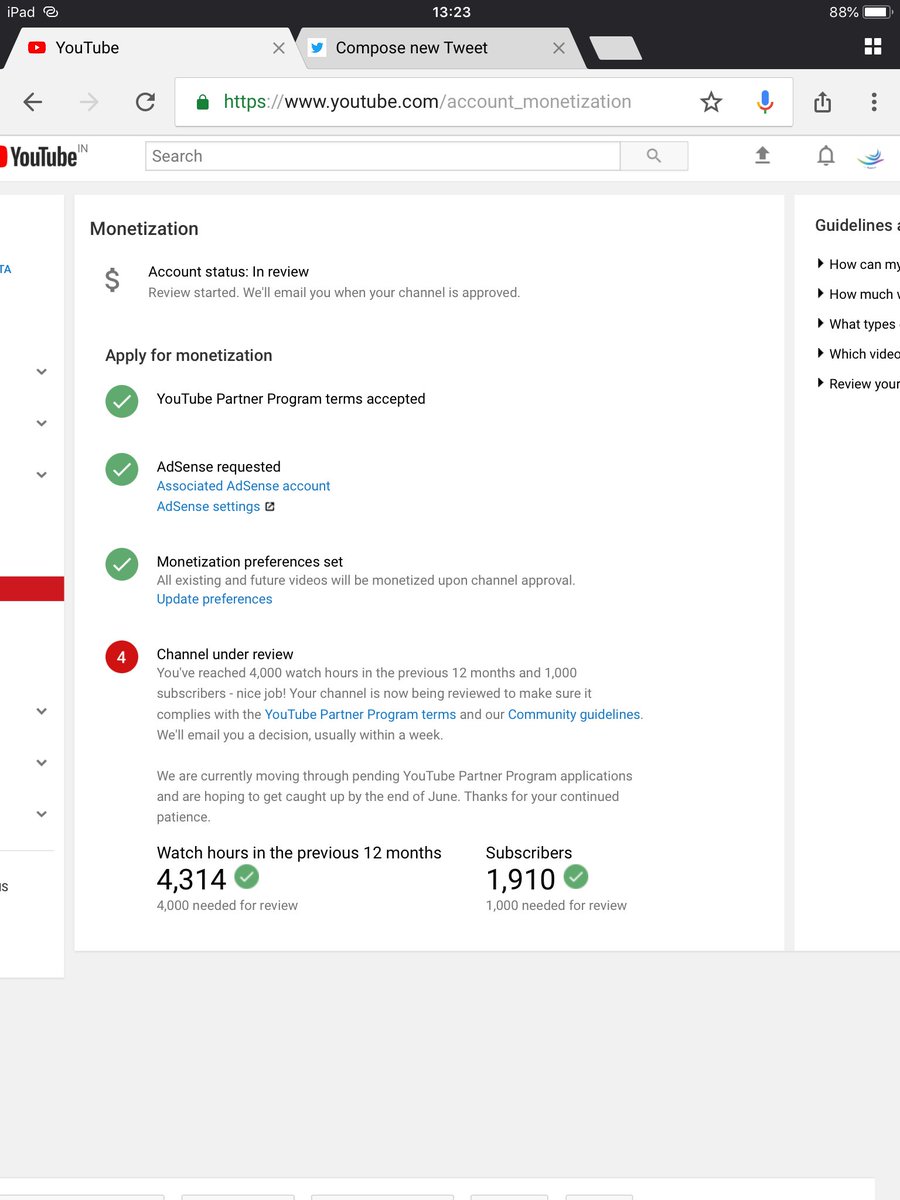This screenshot has width=900, height=1200.
Task: Expand the 'How can my' guideline question
Action: 858,265
